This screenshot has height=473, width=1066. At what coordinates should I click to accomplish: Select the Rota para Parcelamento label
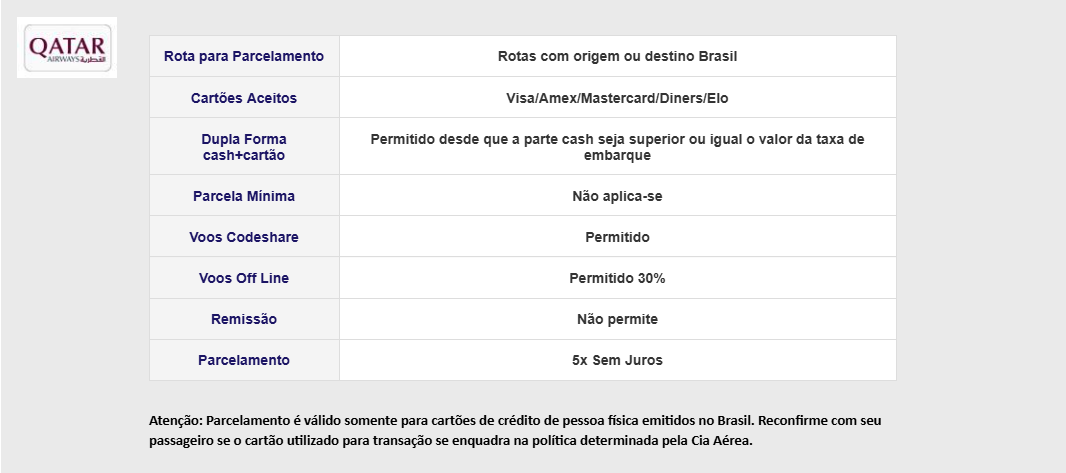click(244, 56)
